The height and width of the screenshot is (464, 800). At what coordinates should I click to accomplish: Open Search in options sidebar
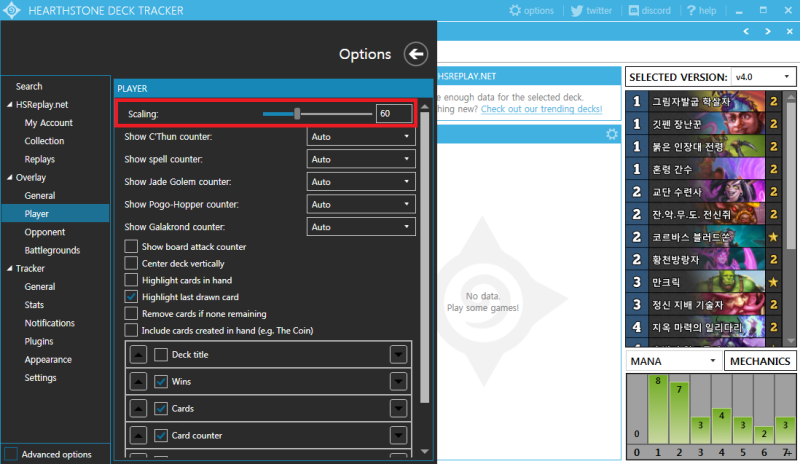pos(29,87)
